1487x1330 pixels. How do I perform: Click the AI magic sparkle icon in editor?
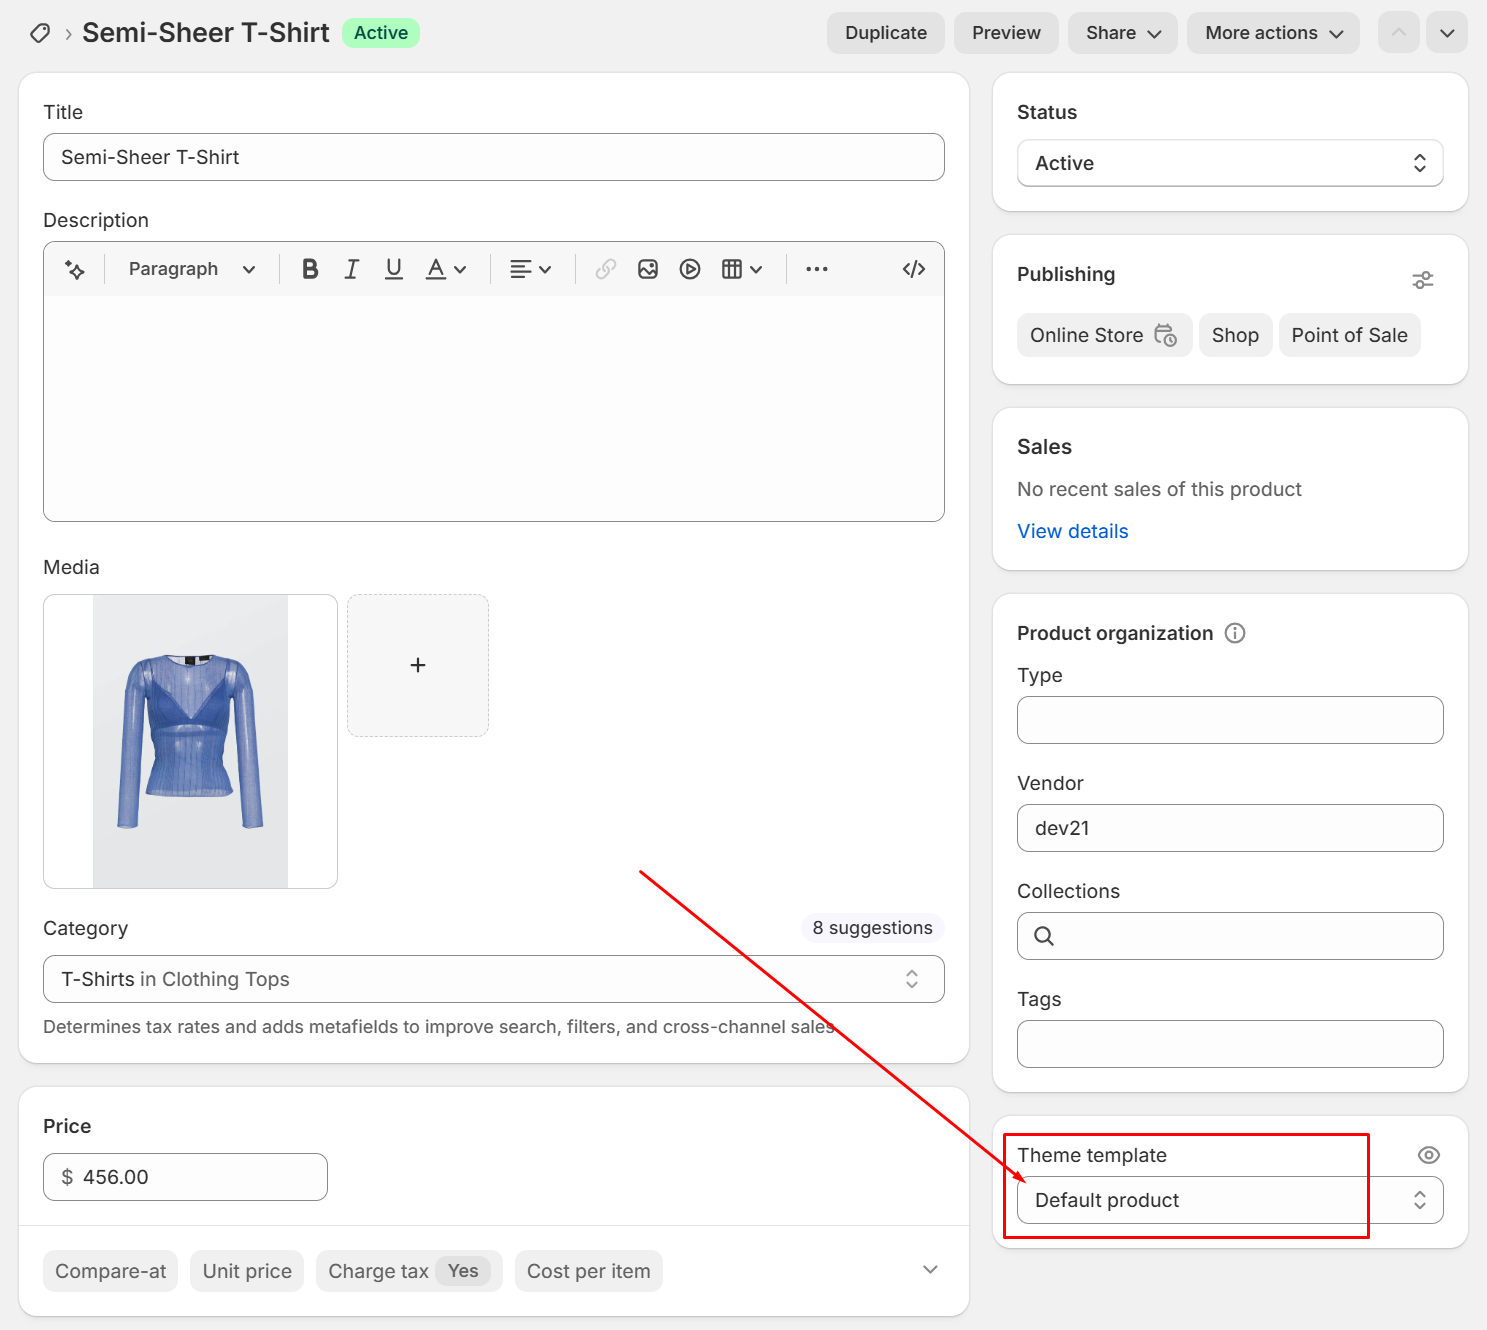tap(75, 269)
